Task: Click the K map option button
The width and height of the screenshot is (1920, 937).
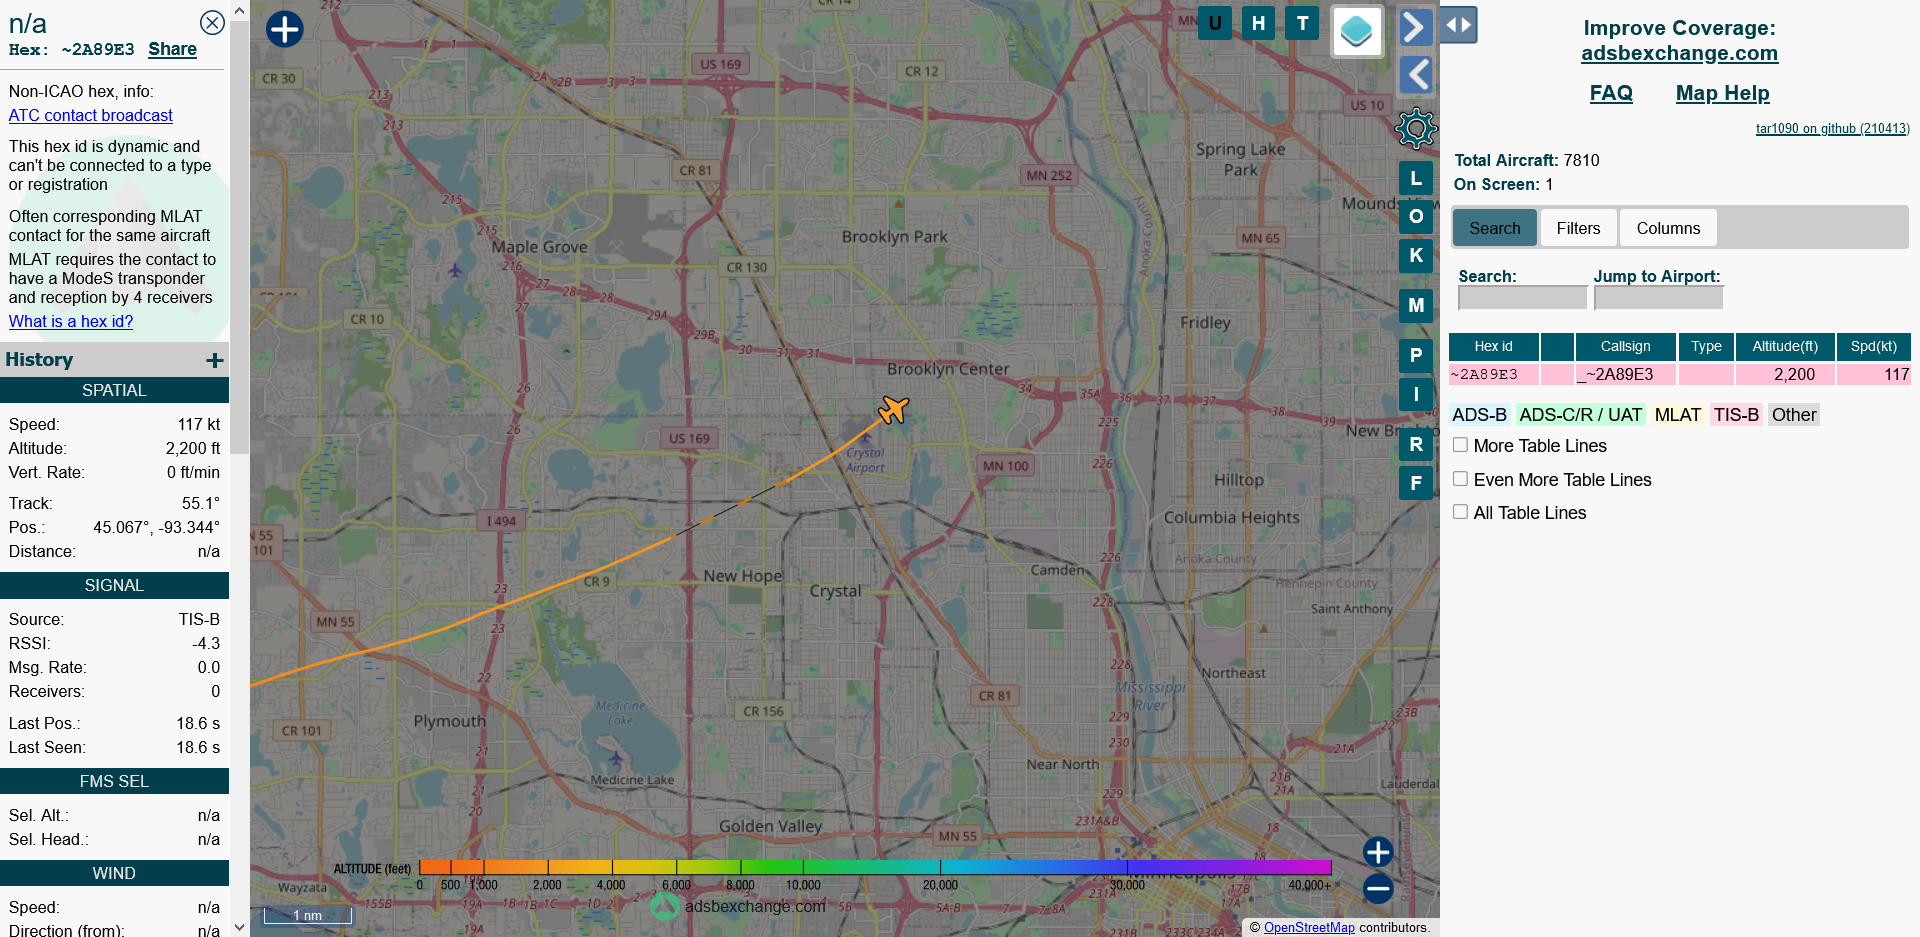Action: (1416, 256)
